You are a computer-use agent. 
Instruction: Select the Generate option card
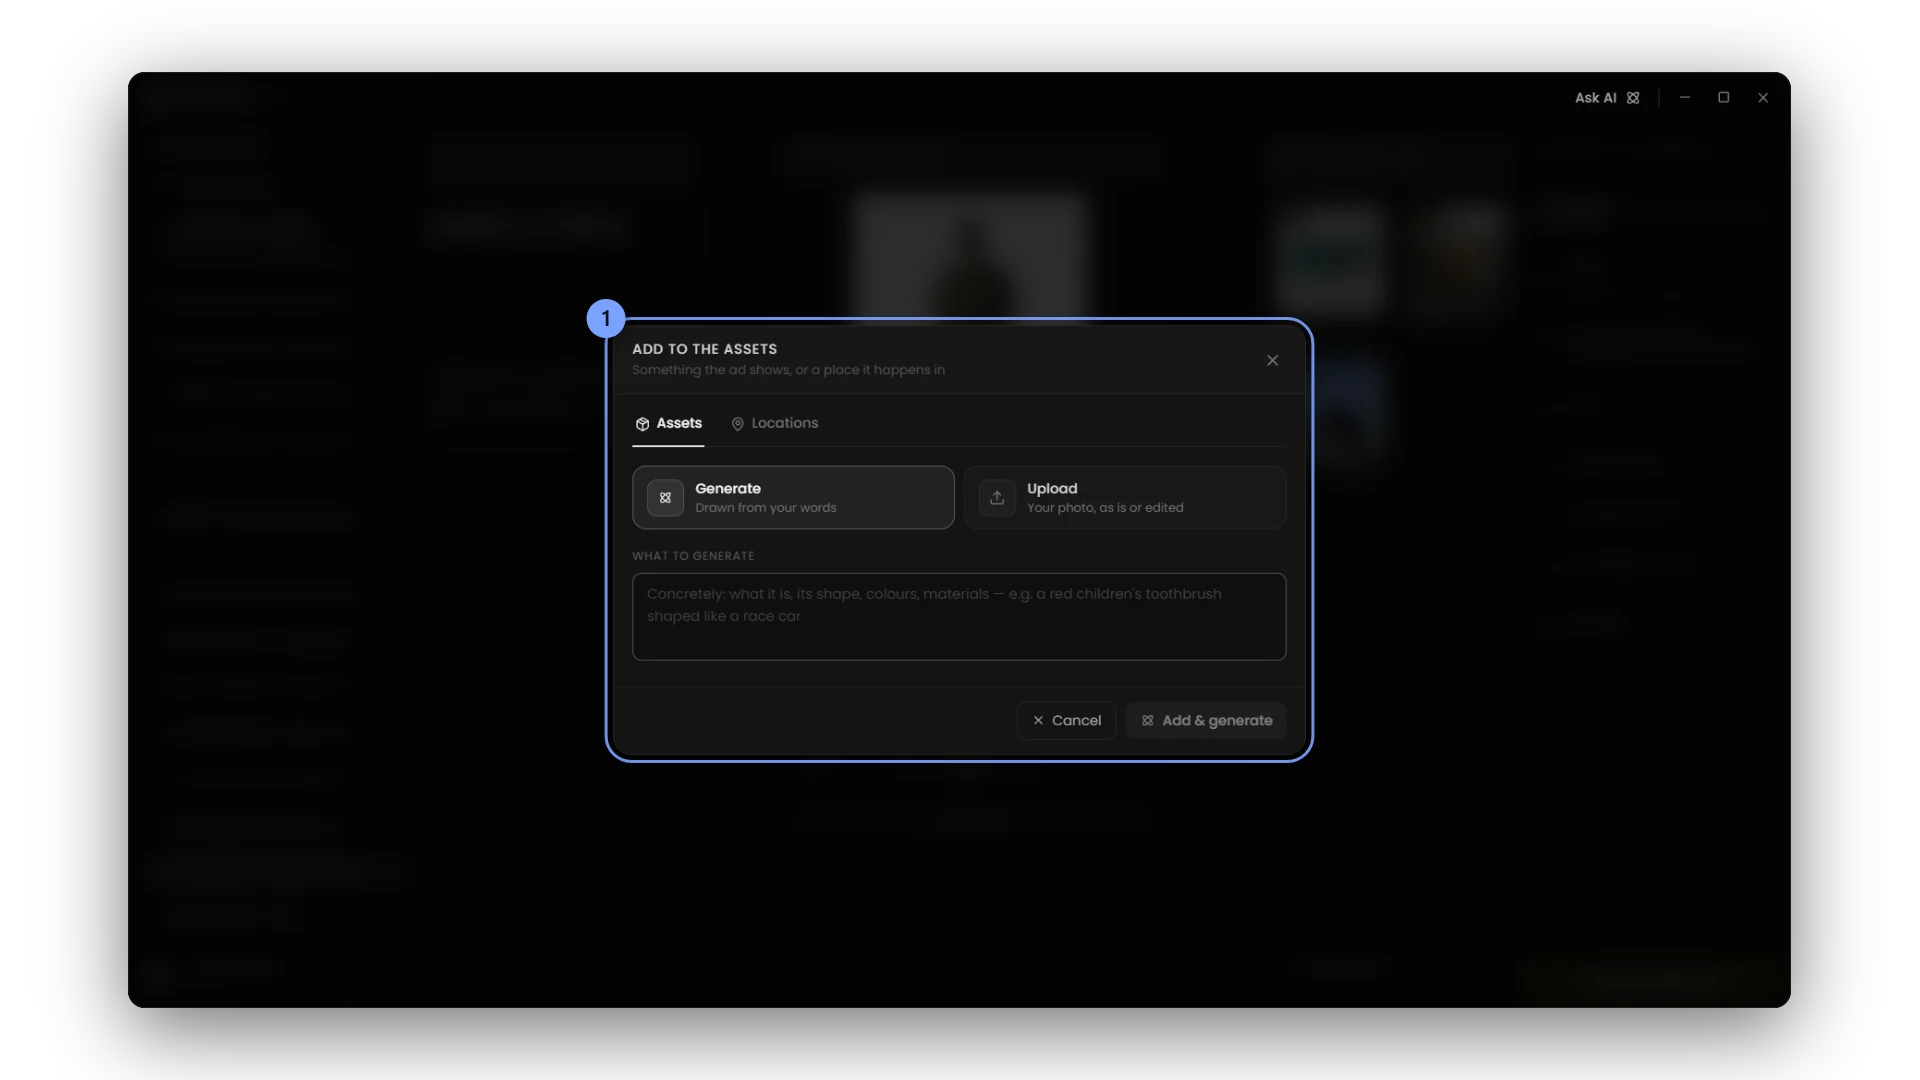pyautogui.click(x=793, y=497)
